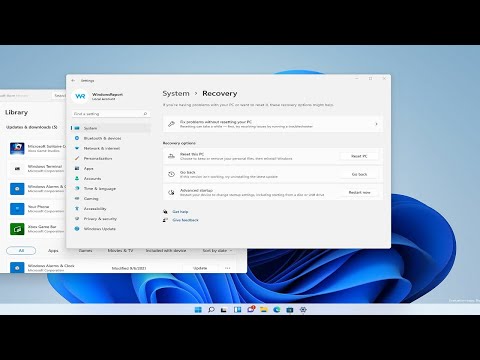This screenshot has height=360, width=480.
Task: Open Privacy & security settings
Action: (111, 219)
